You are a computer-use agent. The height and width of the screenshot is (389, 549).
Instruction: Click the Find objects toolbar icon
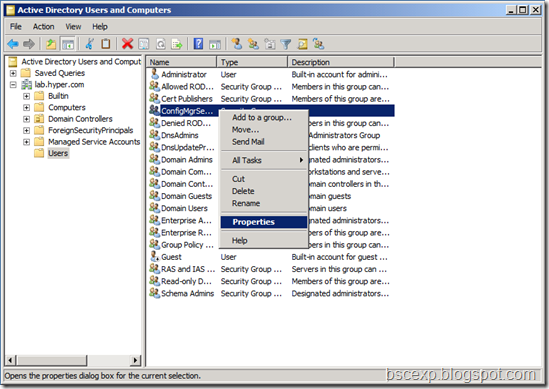tap(303, 44)
